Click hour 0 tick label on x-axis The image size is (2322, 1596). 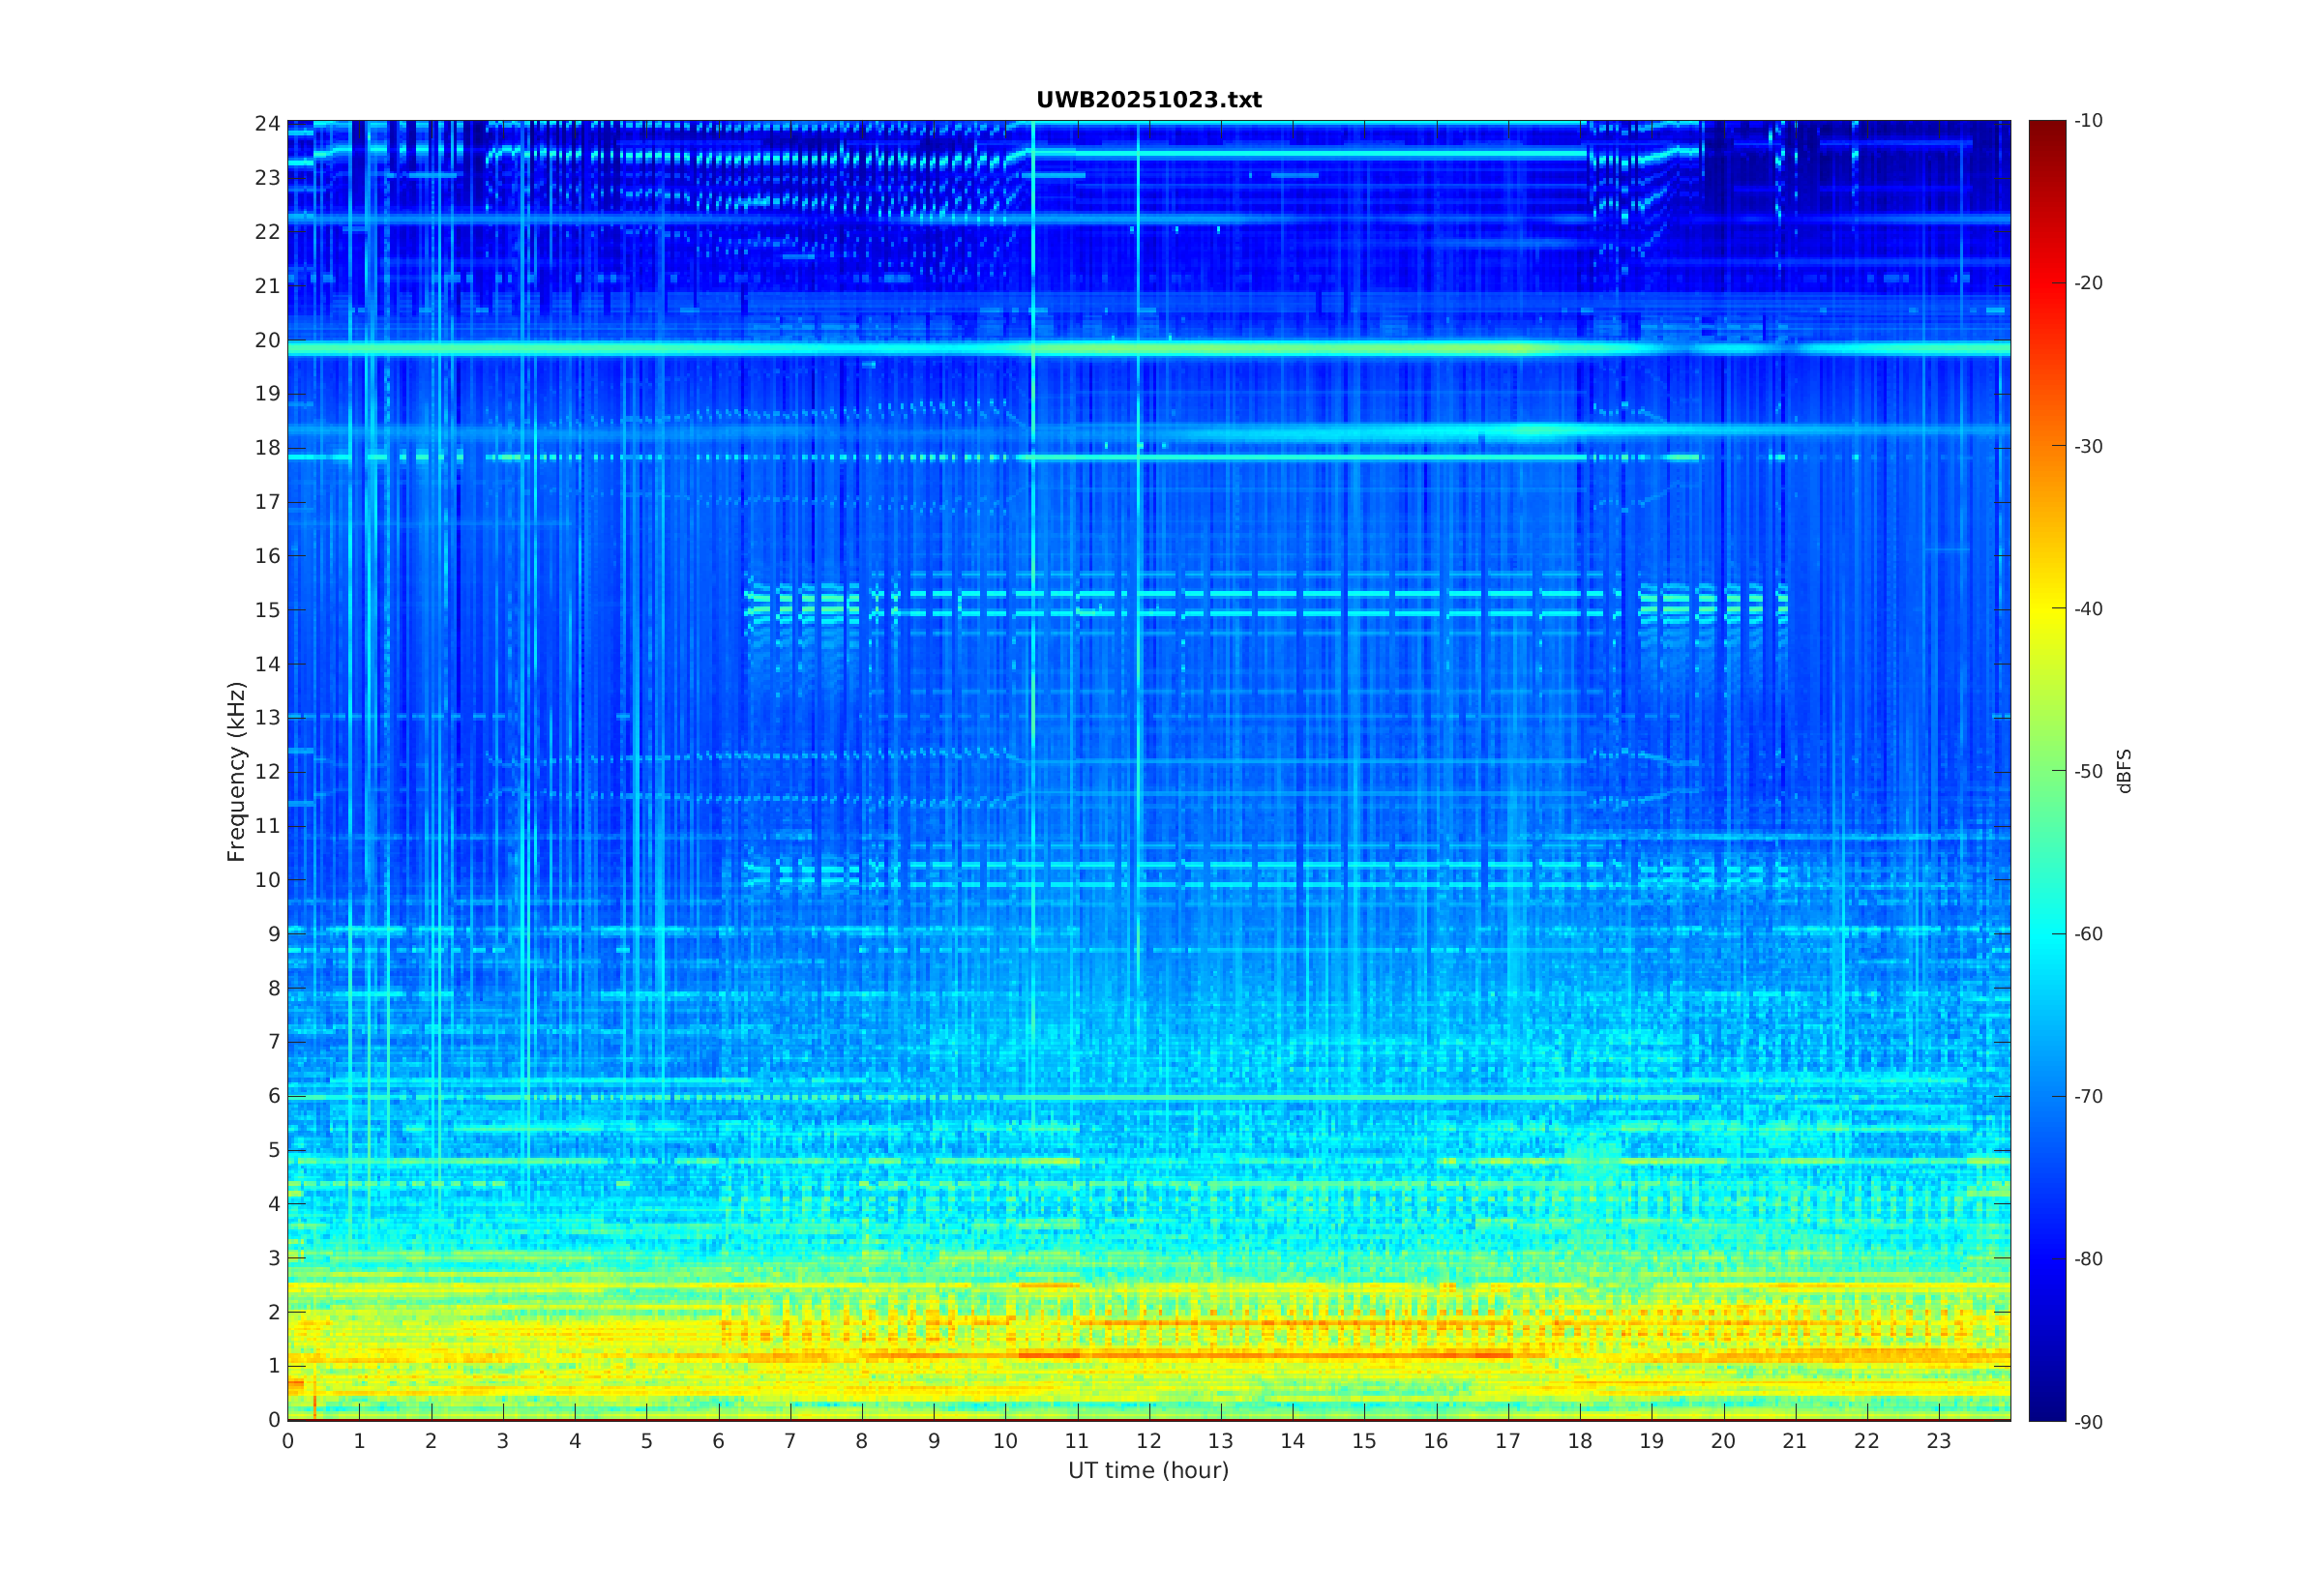click(x=288, y=1441)
